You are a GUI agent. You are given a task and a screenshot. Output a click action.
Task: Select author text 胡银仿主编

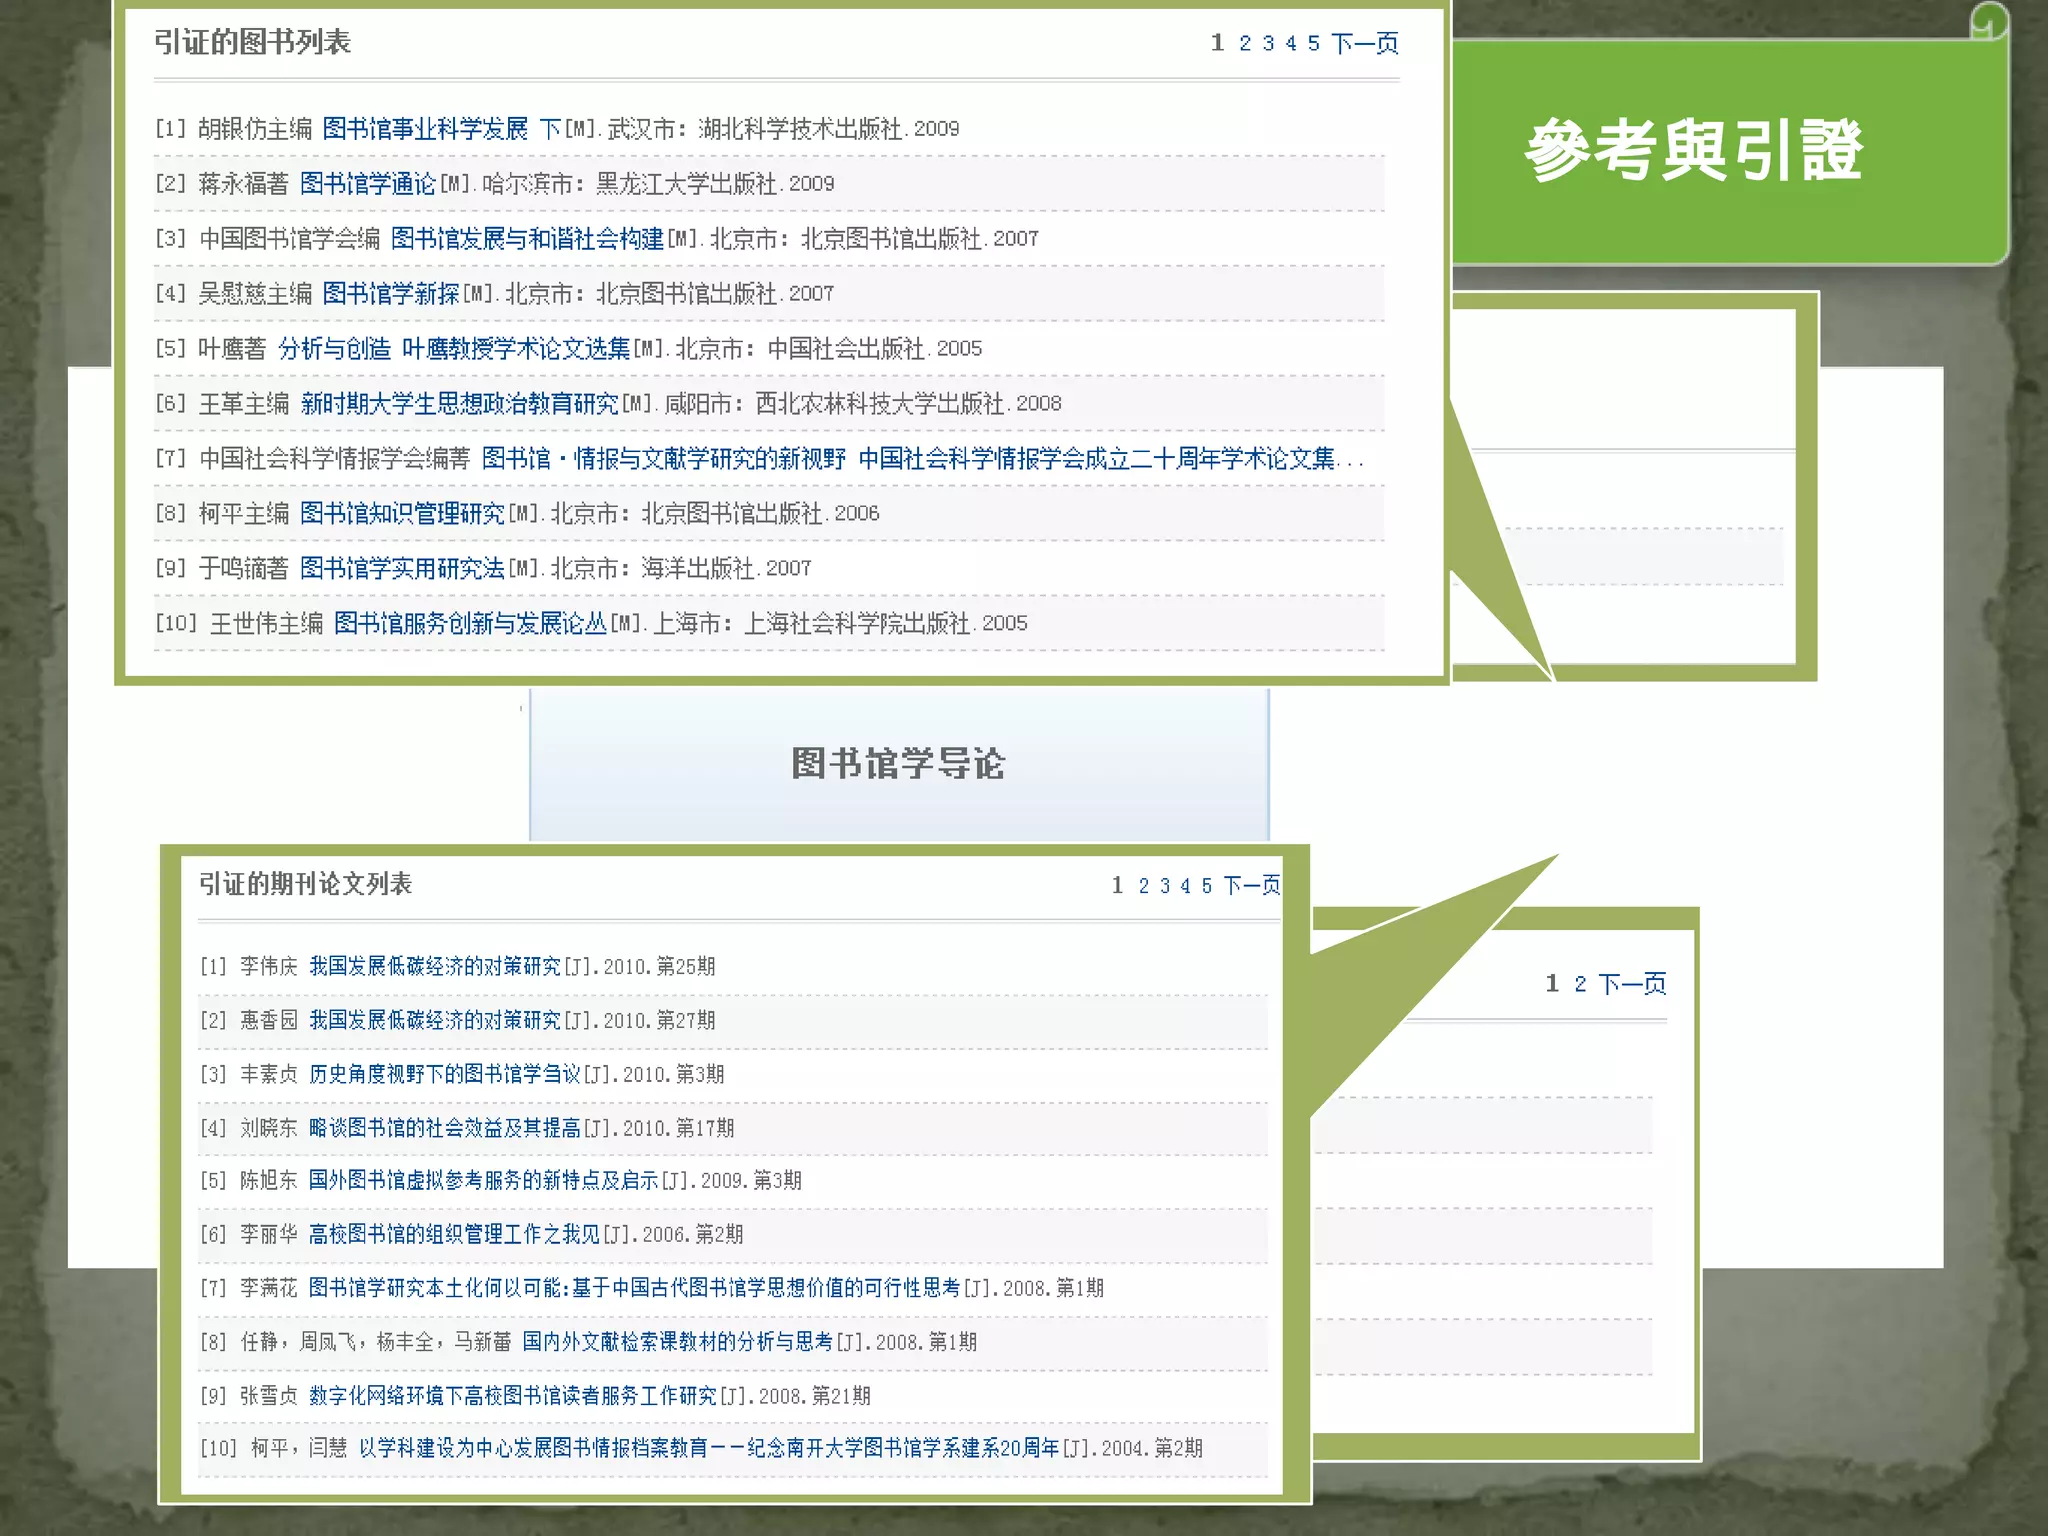click(255, 129)
